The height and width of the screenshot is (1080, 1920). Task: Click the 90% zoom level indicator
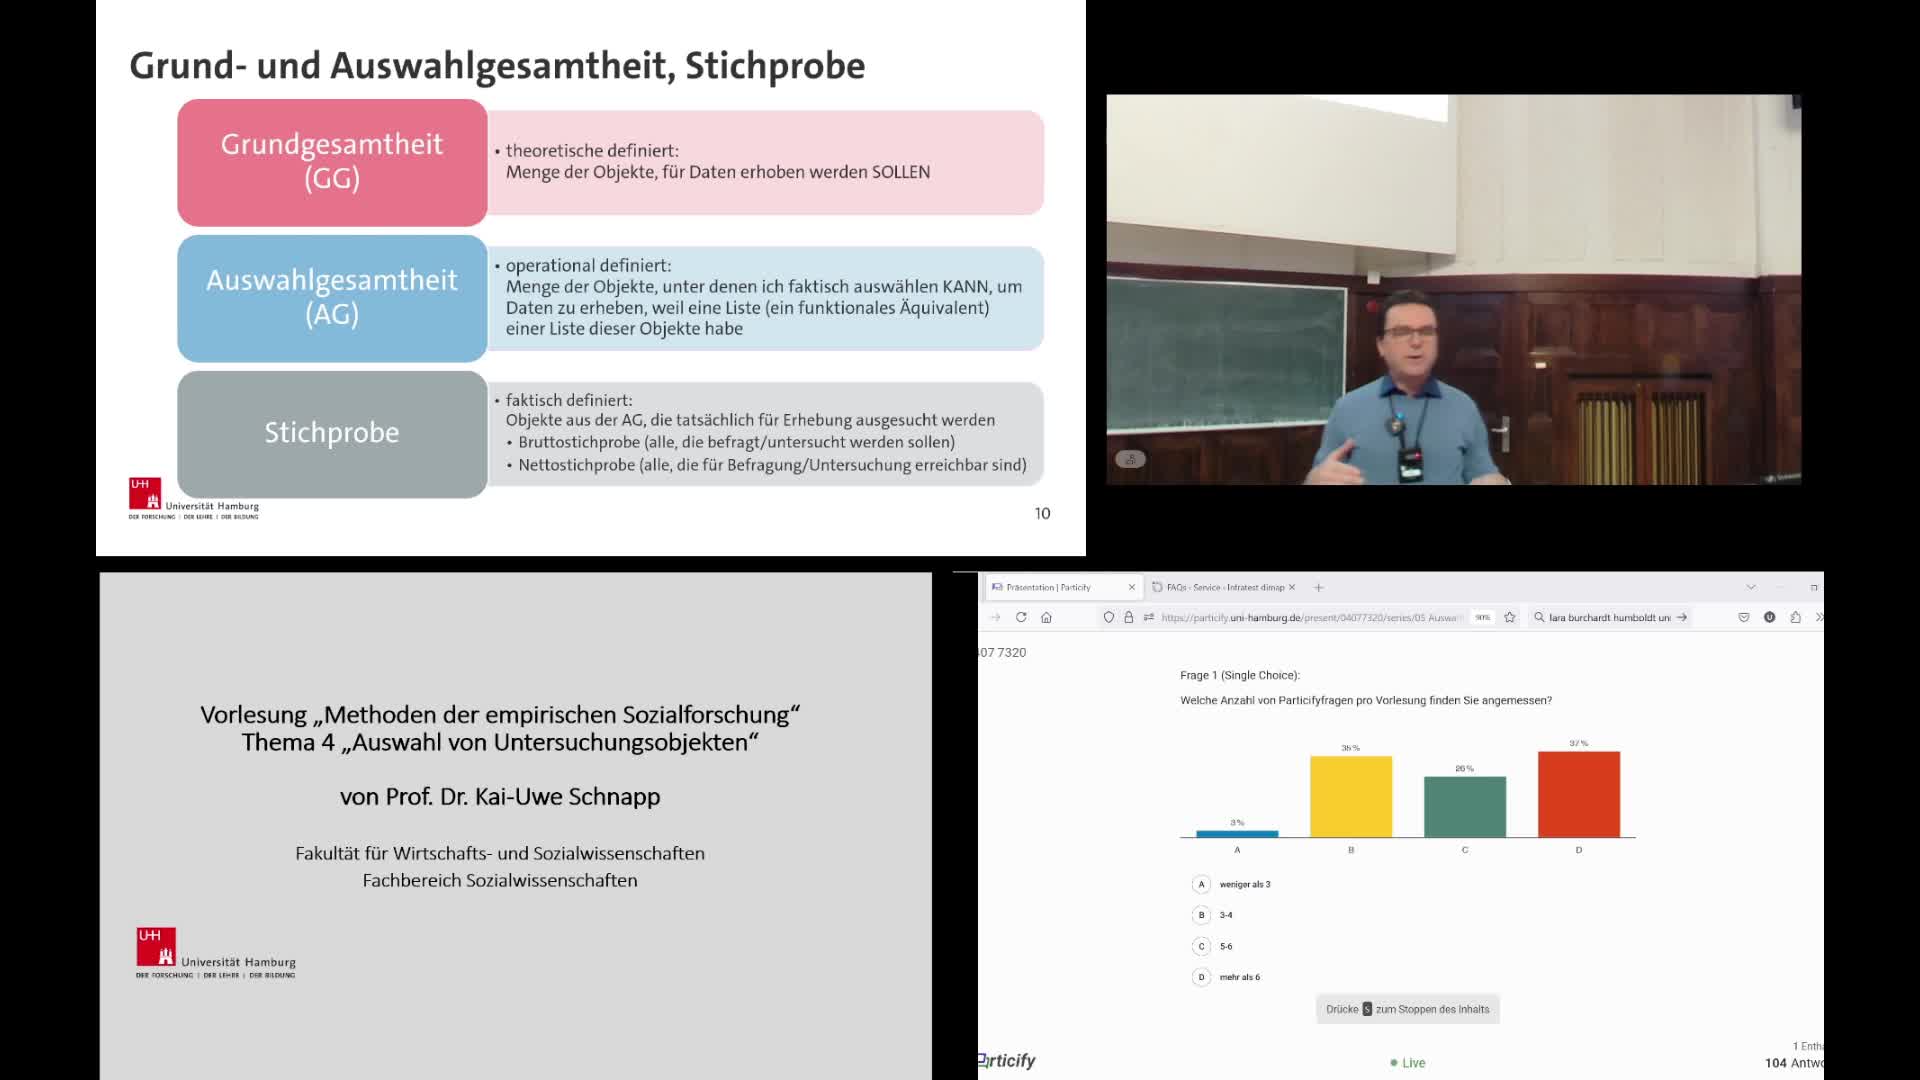(x=1482, y=617)
